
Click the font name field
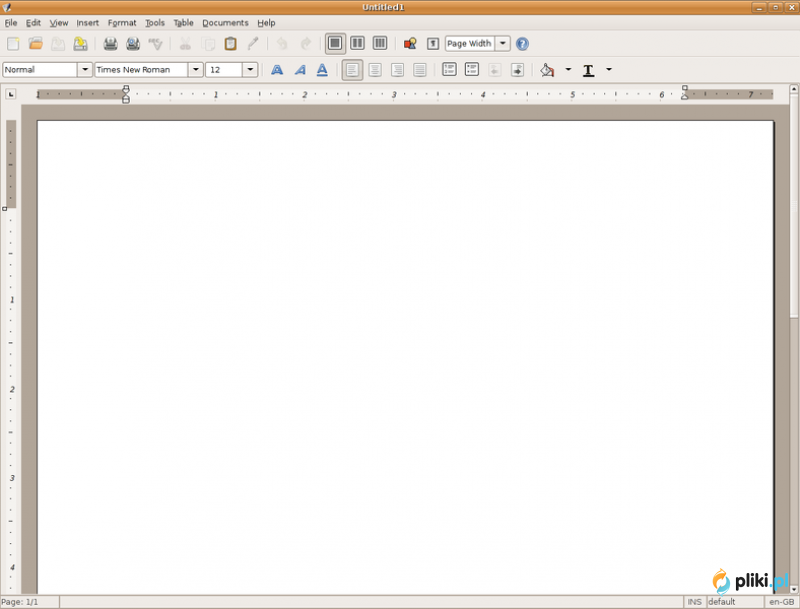point(141,69)
